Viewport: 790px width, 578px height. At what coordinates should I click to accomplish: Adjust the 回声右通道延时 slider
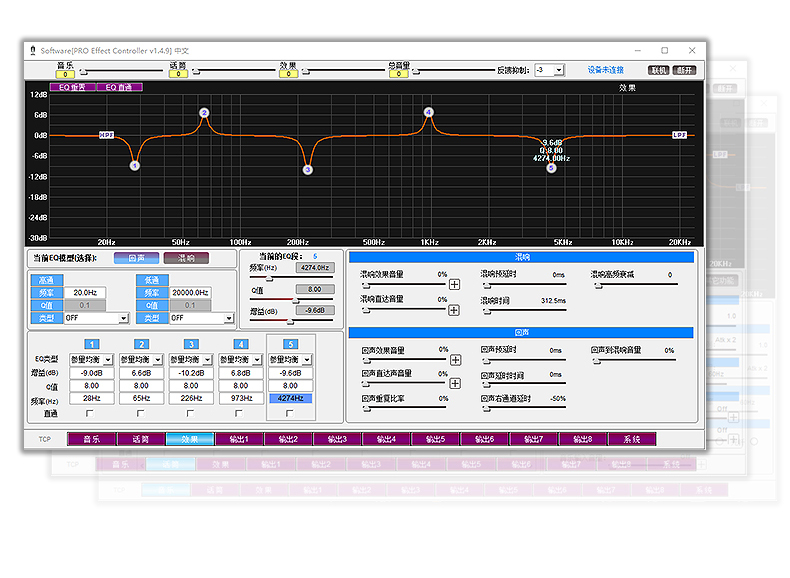pos(524,408)
